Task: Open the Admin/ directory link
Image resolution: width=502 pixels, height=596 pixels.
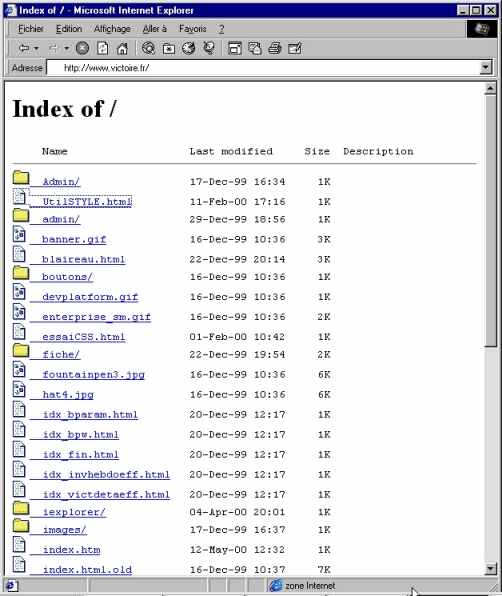Action: (x=61, y=182)
